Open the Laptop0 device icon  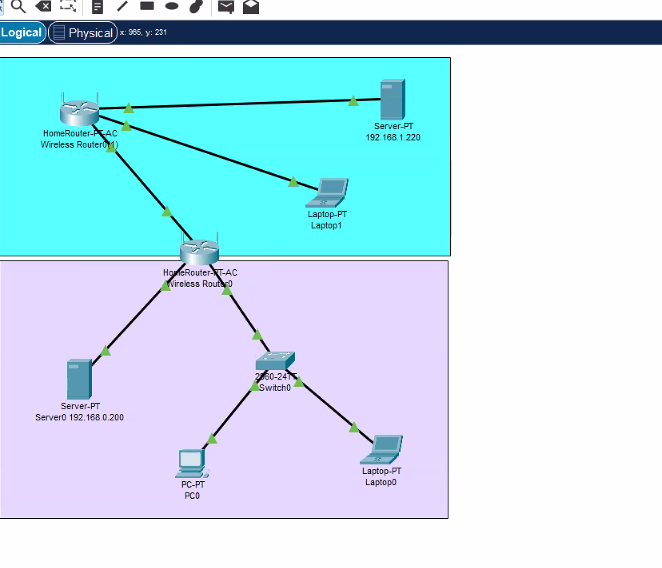coord(381,450)
